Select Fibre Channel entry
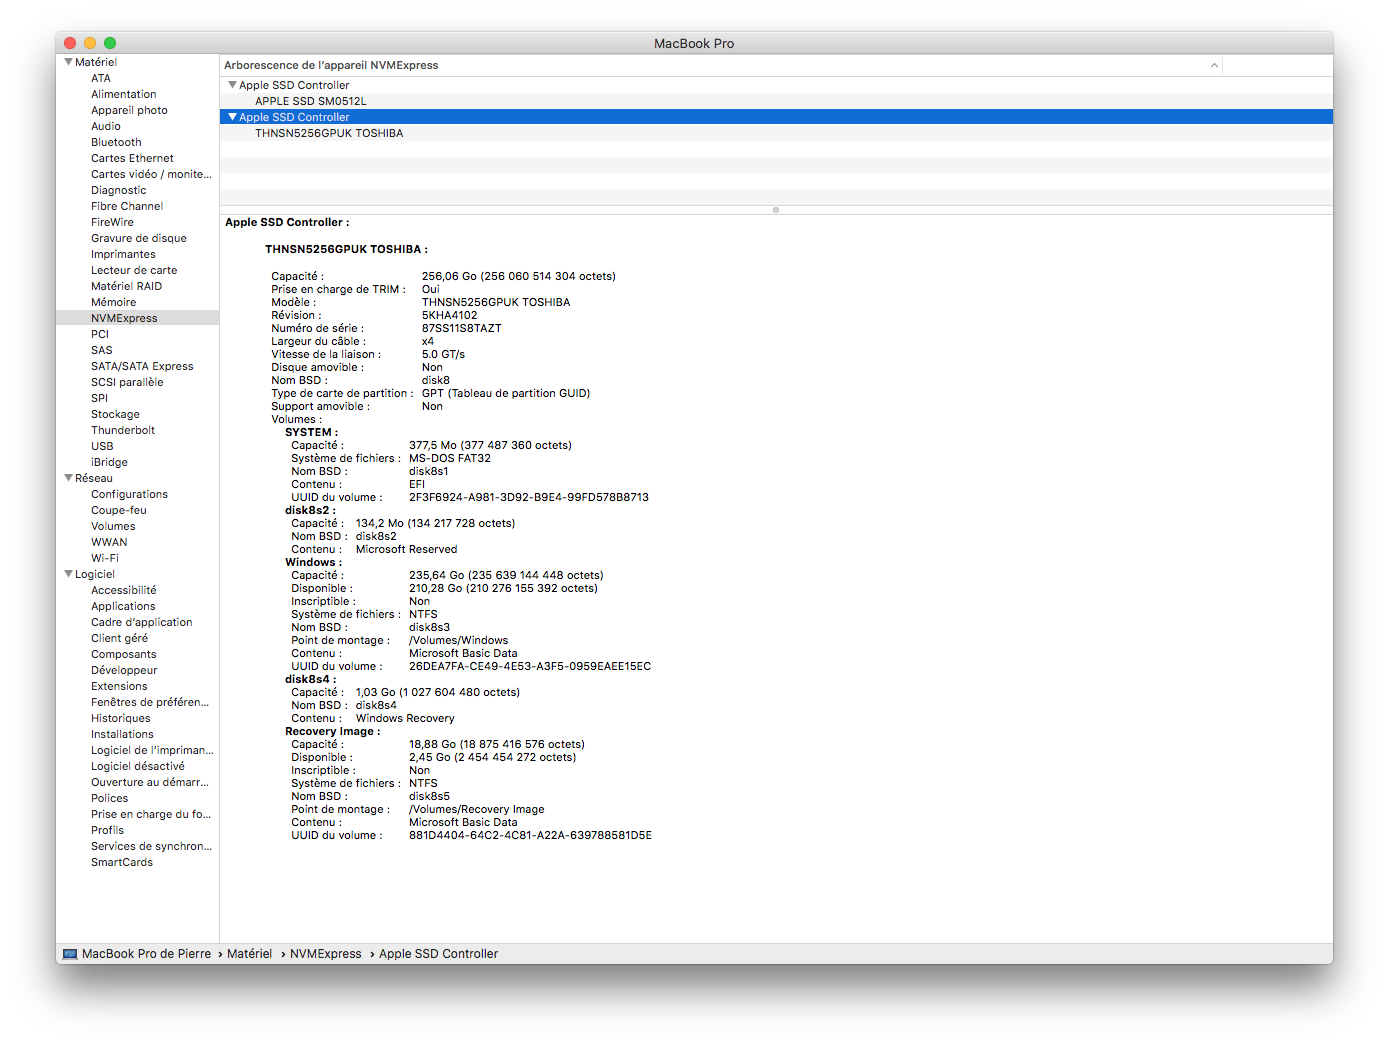Screen dimensions: 1389x1044 click(127, 206)
